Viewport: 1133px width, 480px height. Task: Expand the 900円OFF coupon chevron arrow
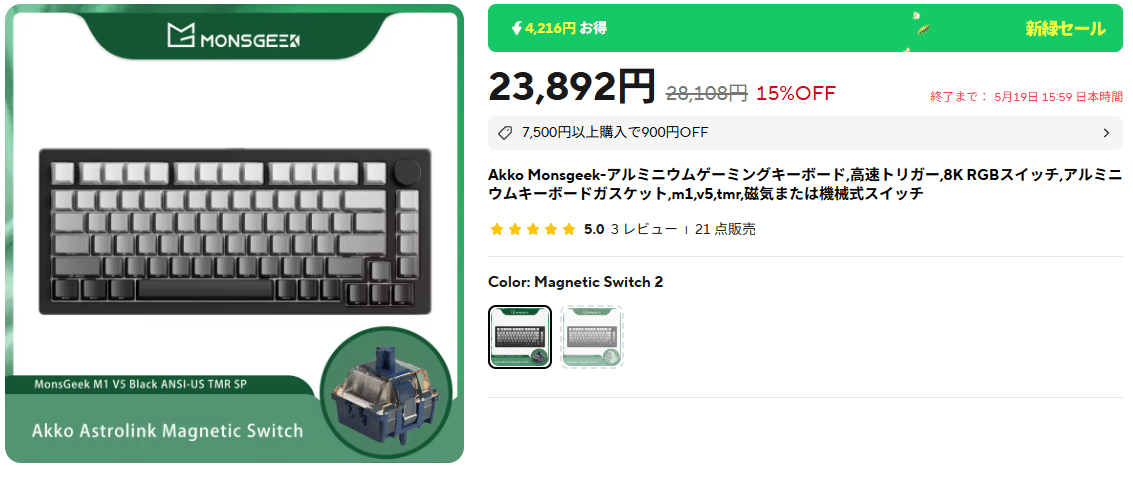tap(1106, 132)
